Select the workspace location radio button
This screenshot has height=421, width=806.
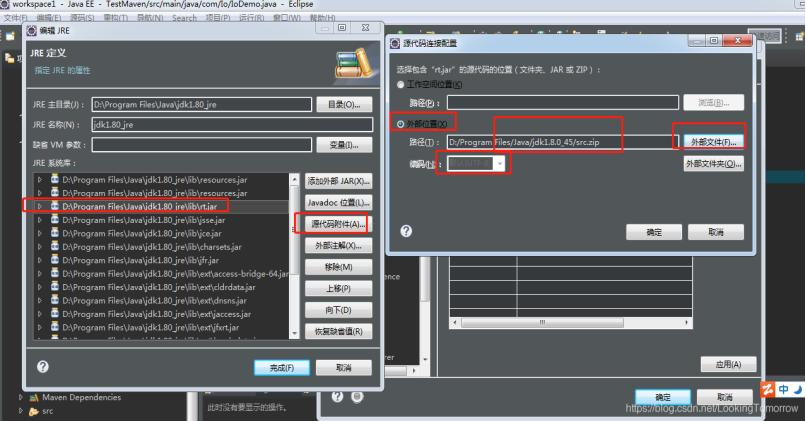402,85
